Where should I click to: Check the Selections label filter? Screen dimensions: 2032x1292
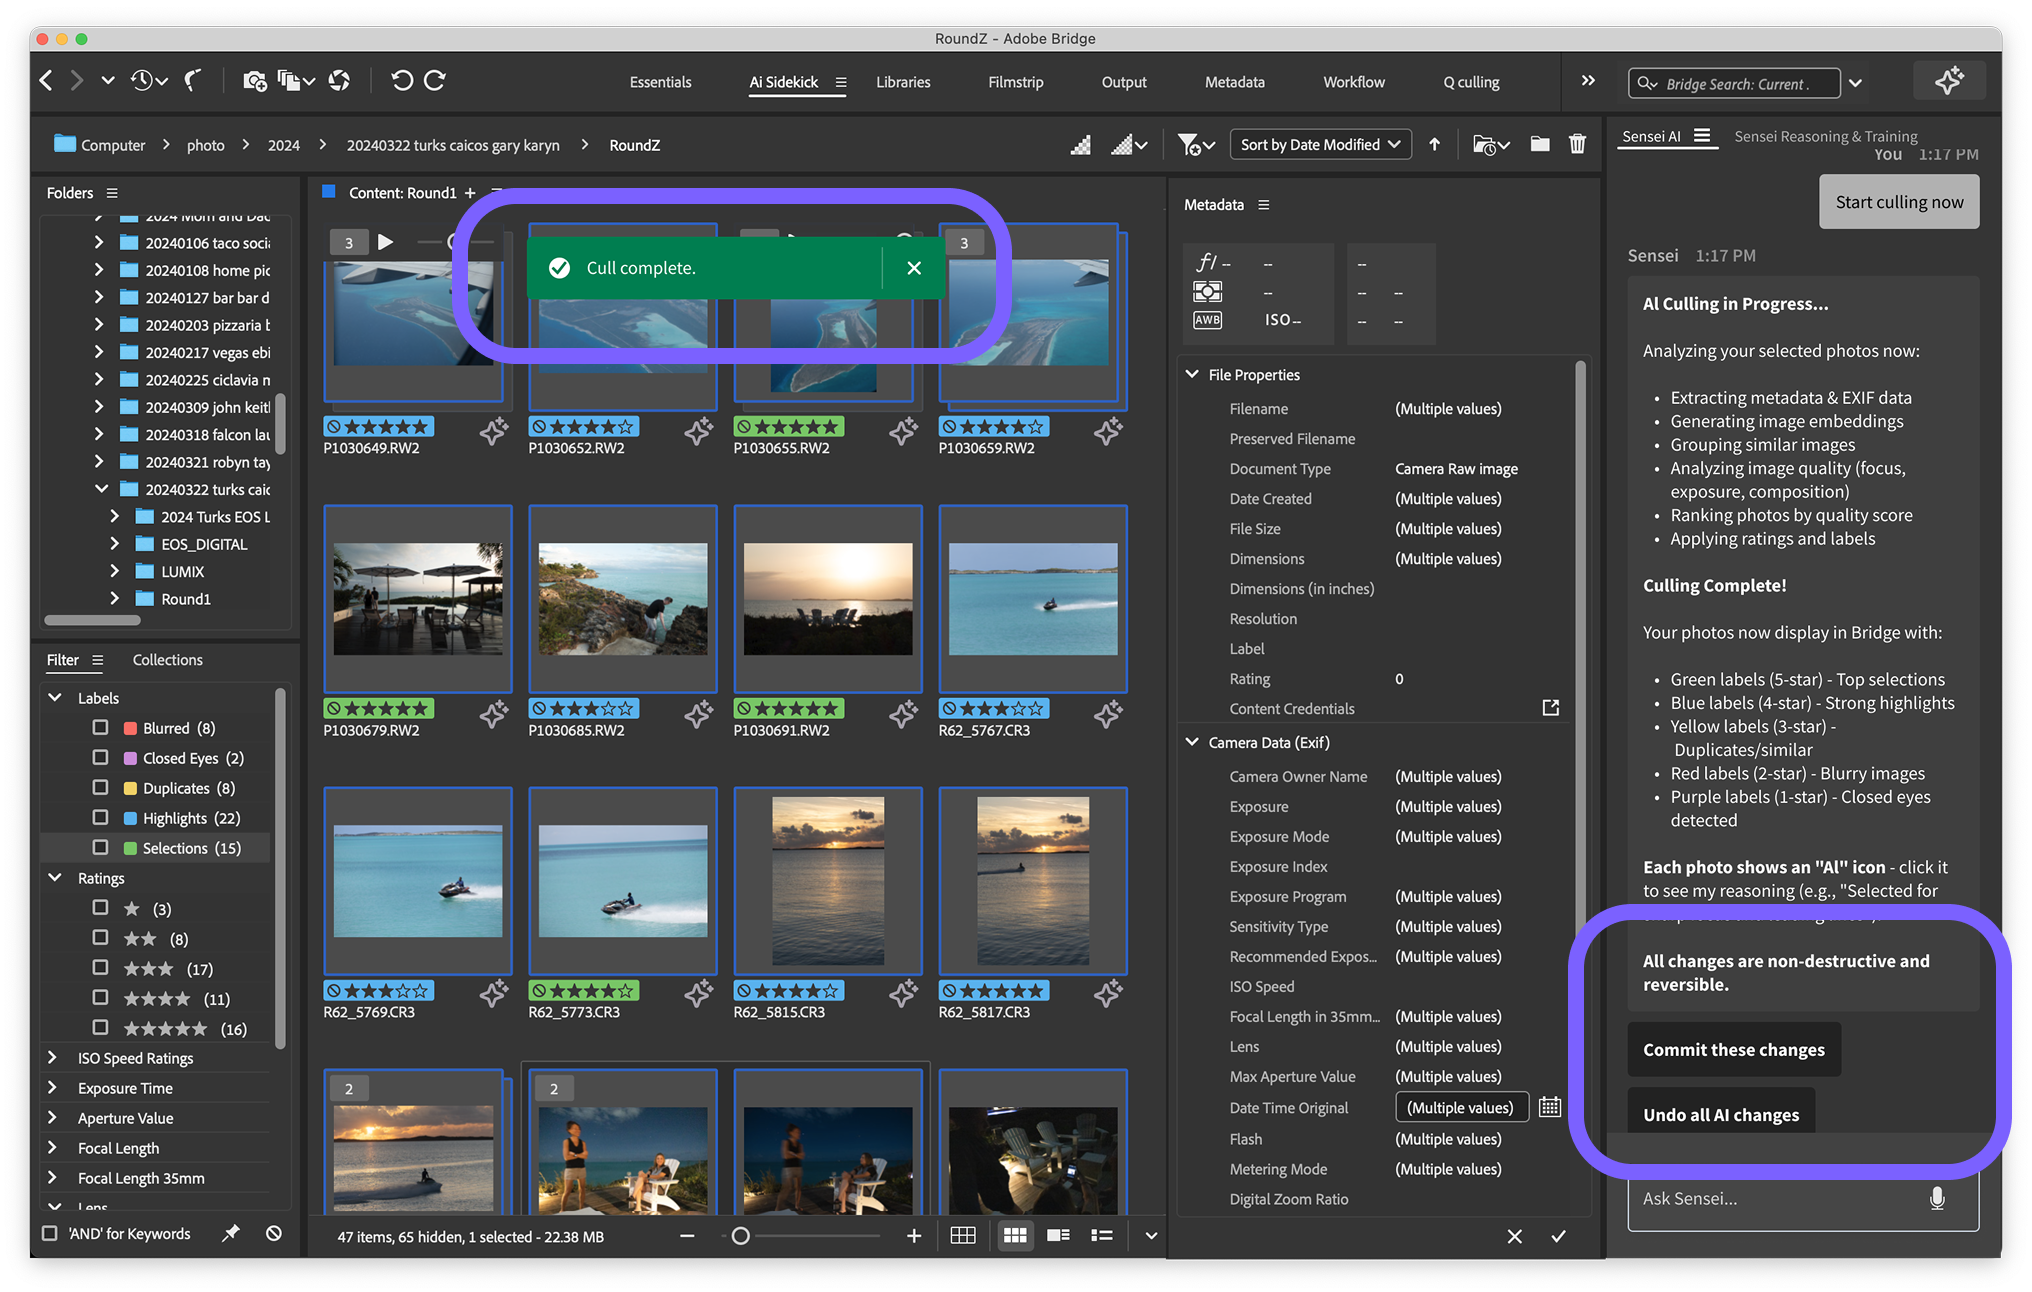pyautogui.click(x=100, y=848)
